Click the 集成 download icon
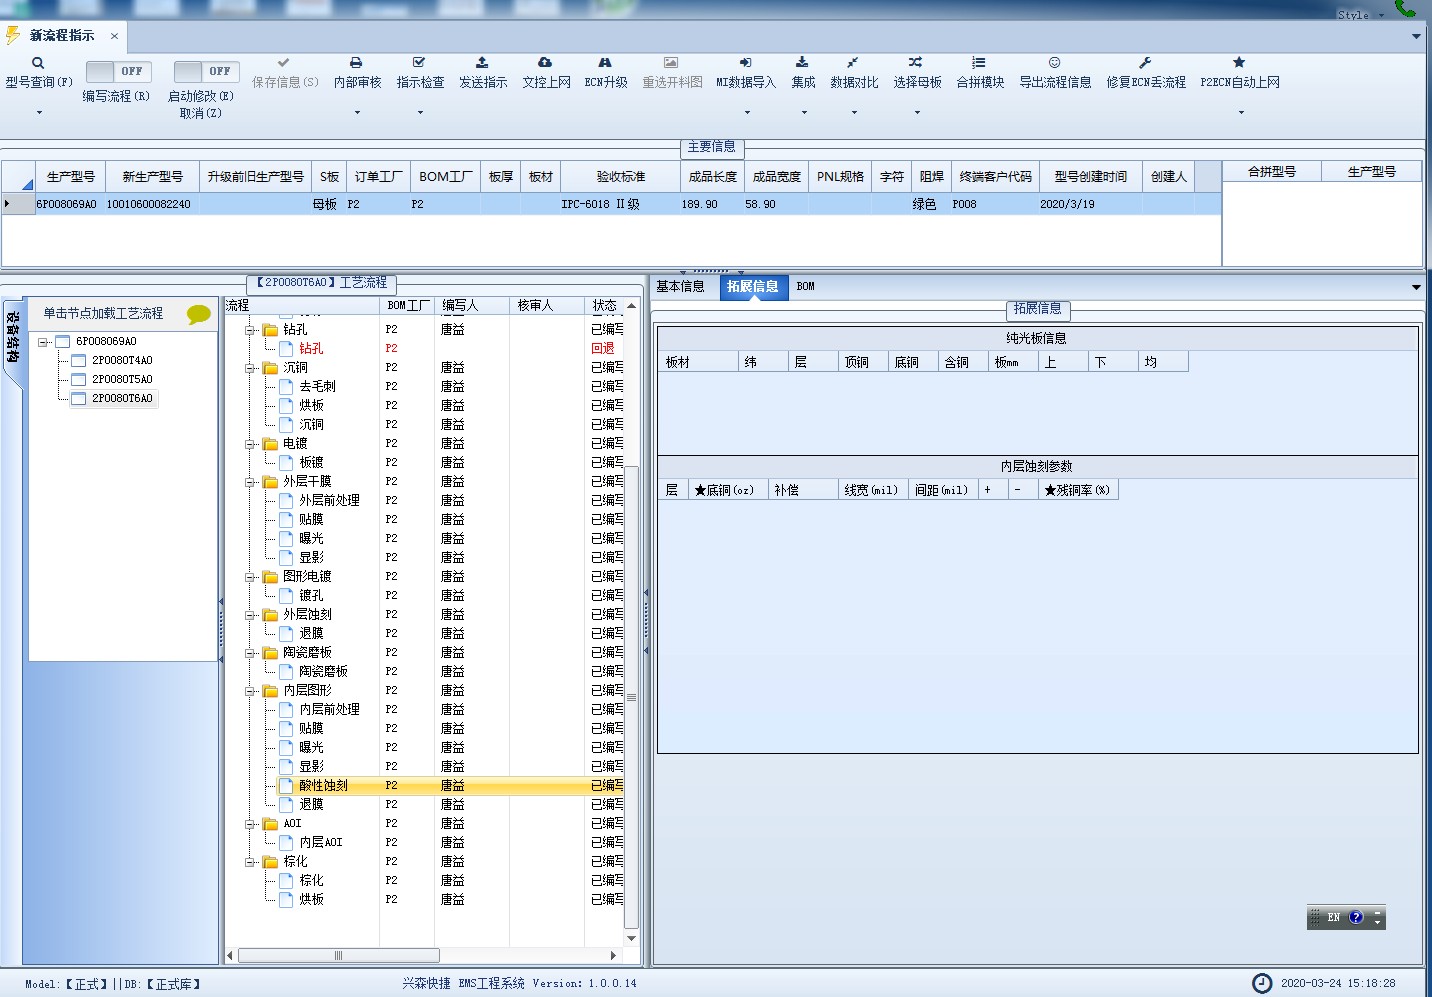 pyautogui.click(x=802, y=62)
